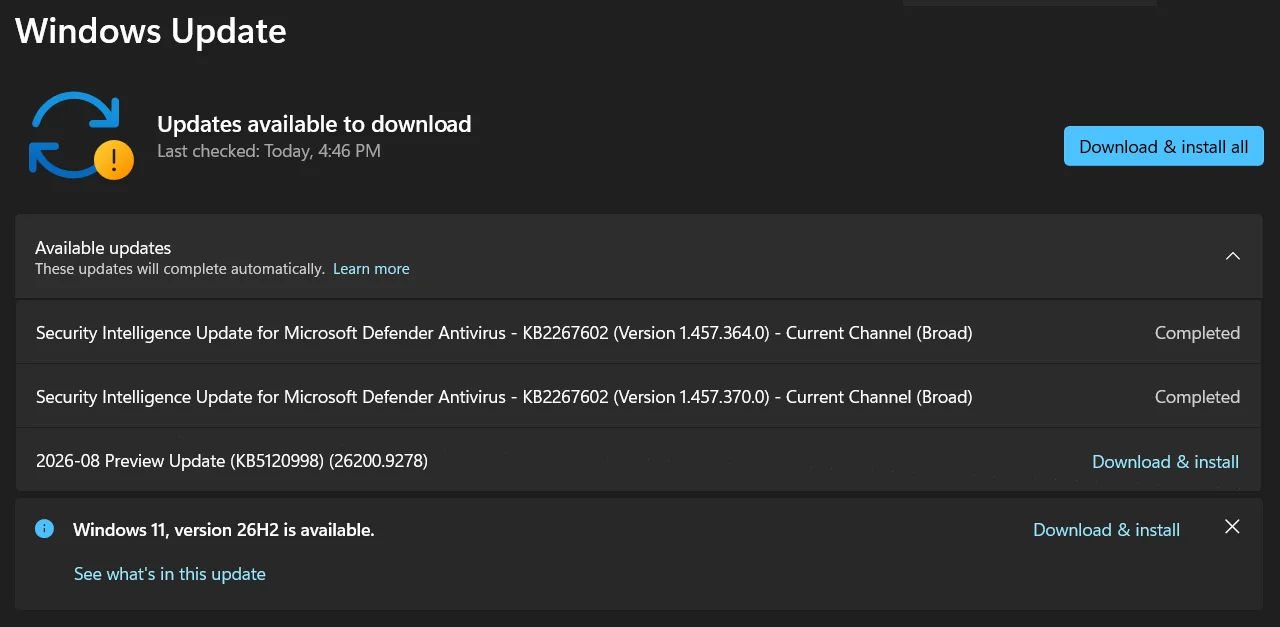Dismiss the Windows 11 26H2 notification
This screenshot has width=1280, height=627.
1232,527
